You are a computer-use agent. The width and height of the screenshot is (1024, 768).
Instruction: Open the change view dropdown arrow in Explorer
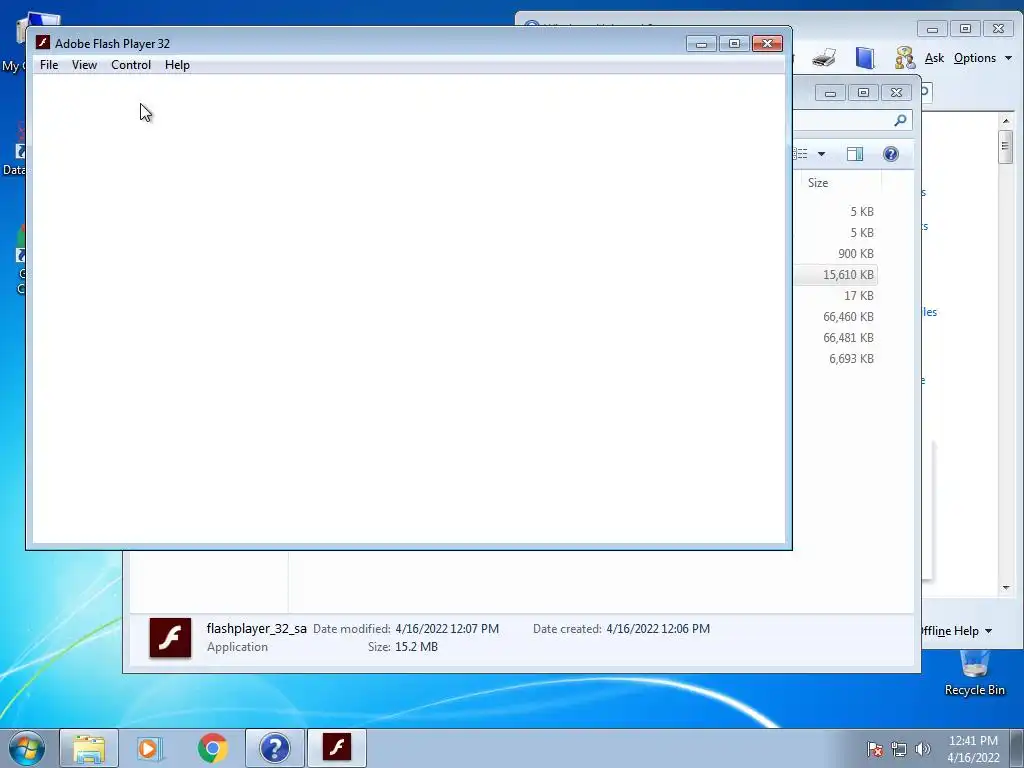point(822,154)
